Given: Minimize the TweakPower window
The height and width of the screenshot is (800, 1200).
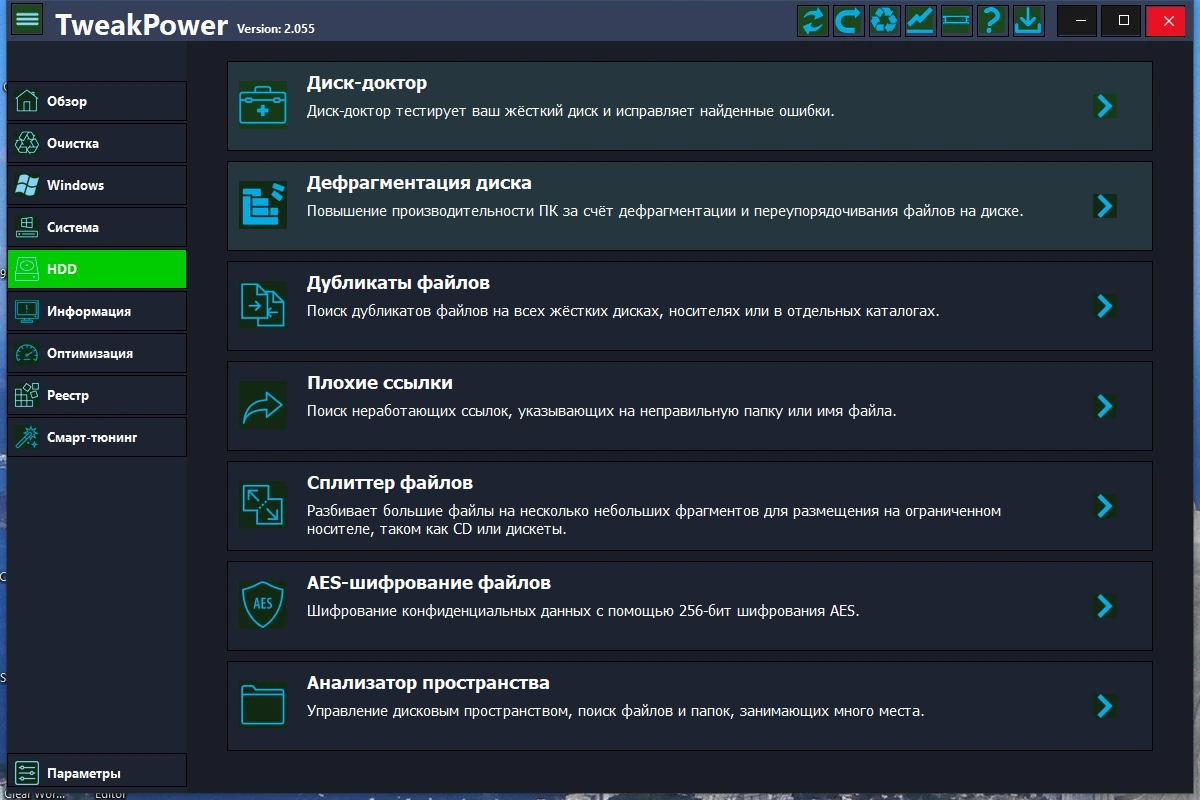Looking at the screenshot, I should coord(1077,20).
